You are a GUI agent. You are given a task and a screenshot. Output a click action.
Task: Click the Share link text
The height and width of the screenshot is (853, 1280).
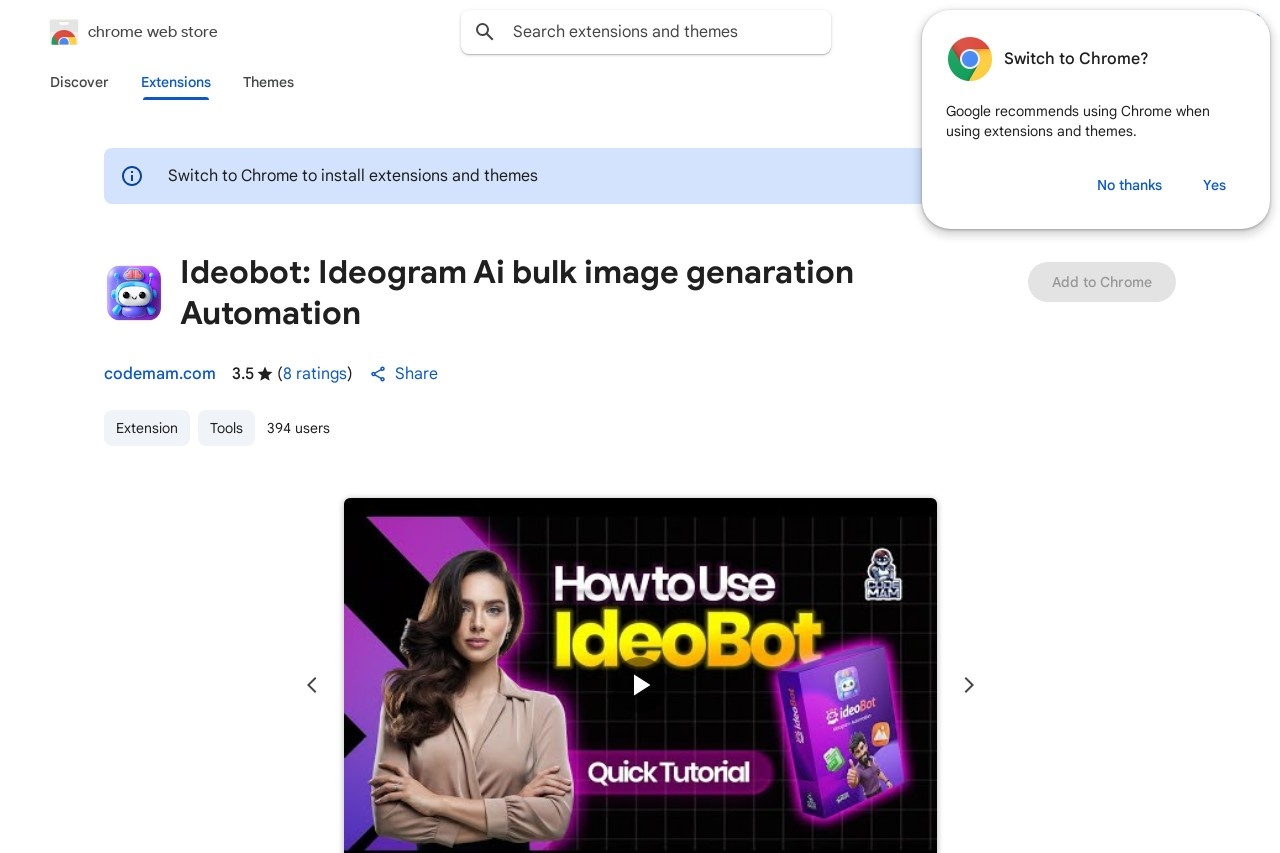416,373
